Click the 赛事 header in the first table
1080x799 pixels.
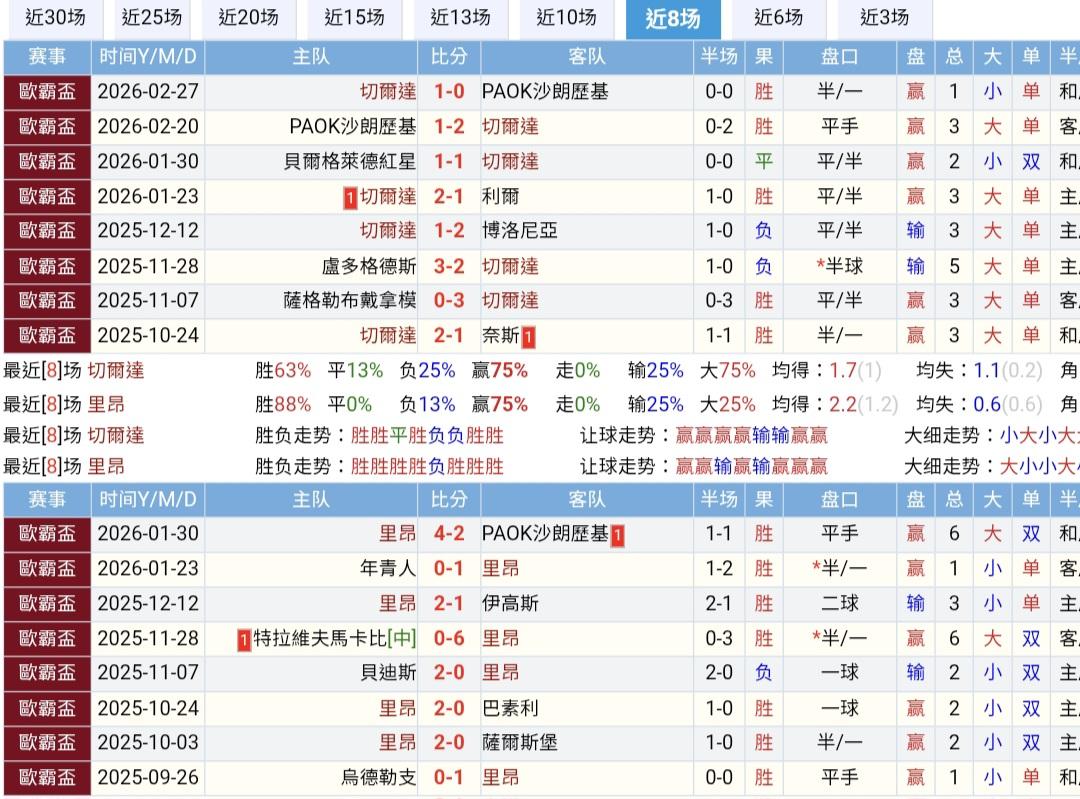point(48,56)
